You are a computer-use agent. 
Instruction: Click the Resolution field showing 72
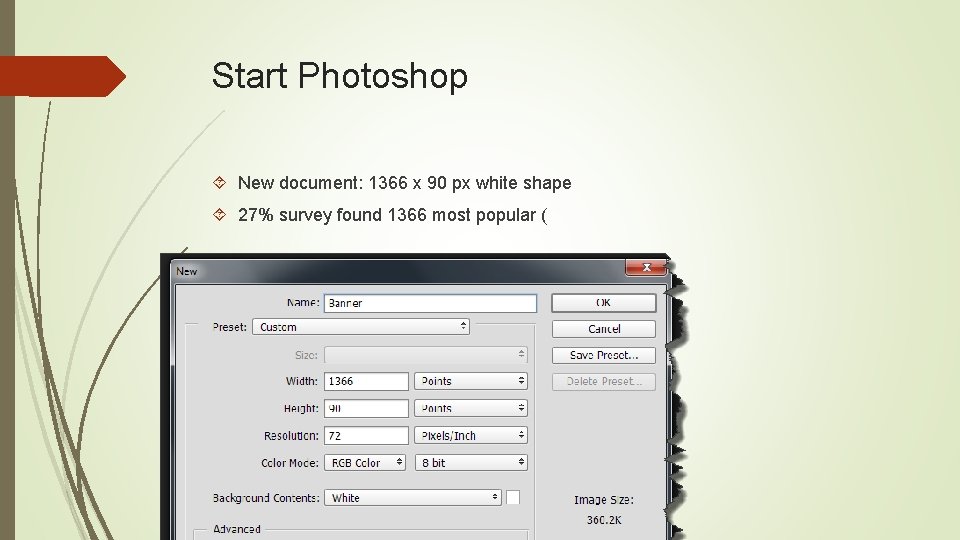tap(366, 435)
